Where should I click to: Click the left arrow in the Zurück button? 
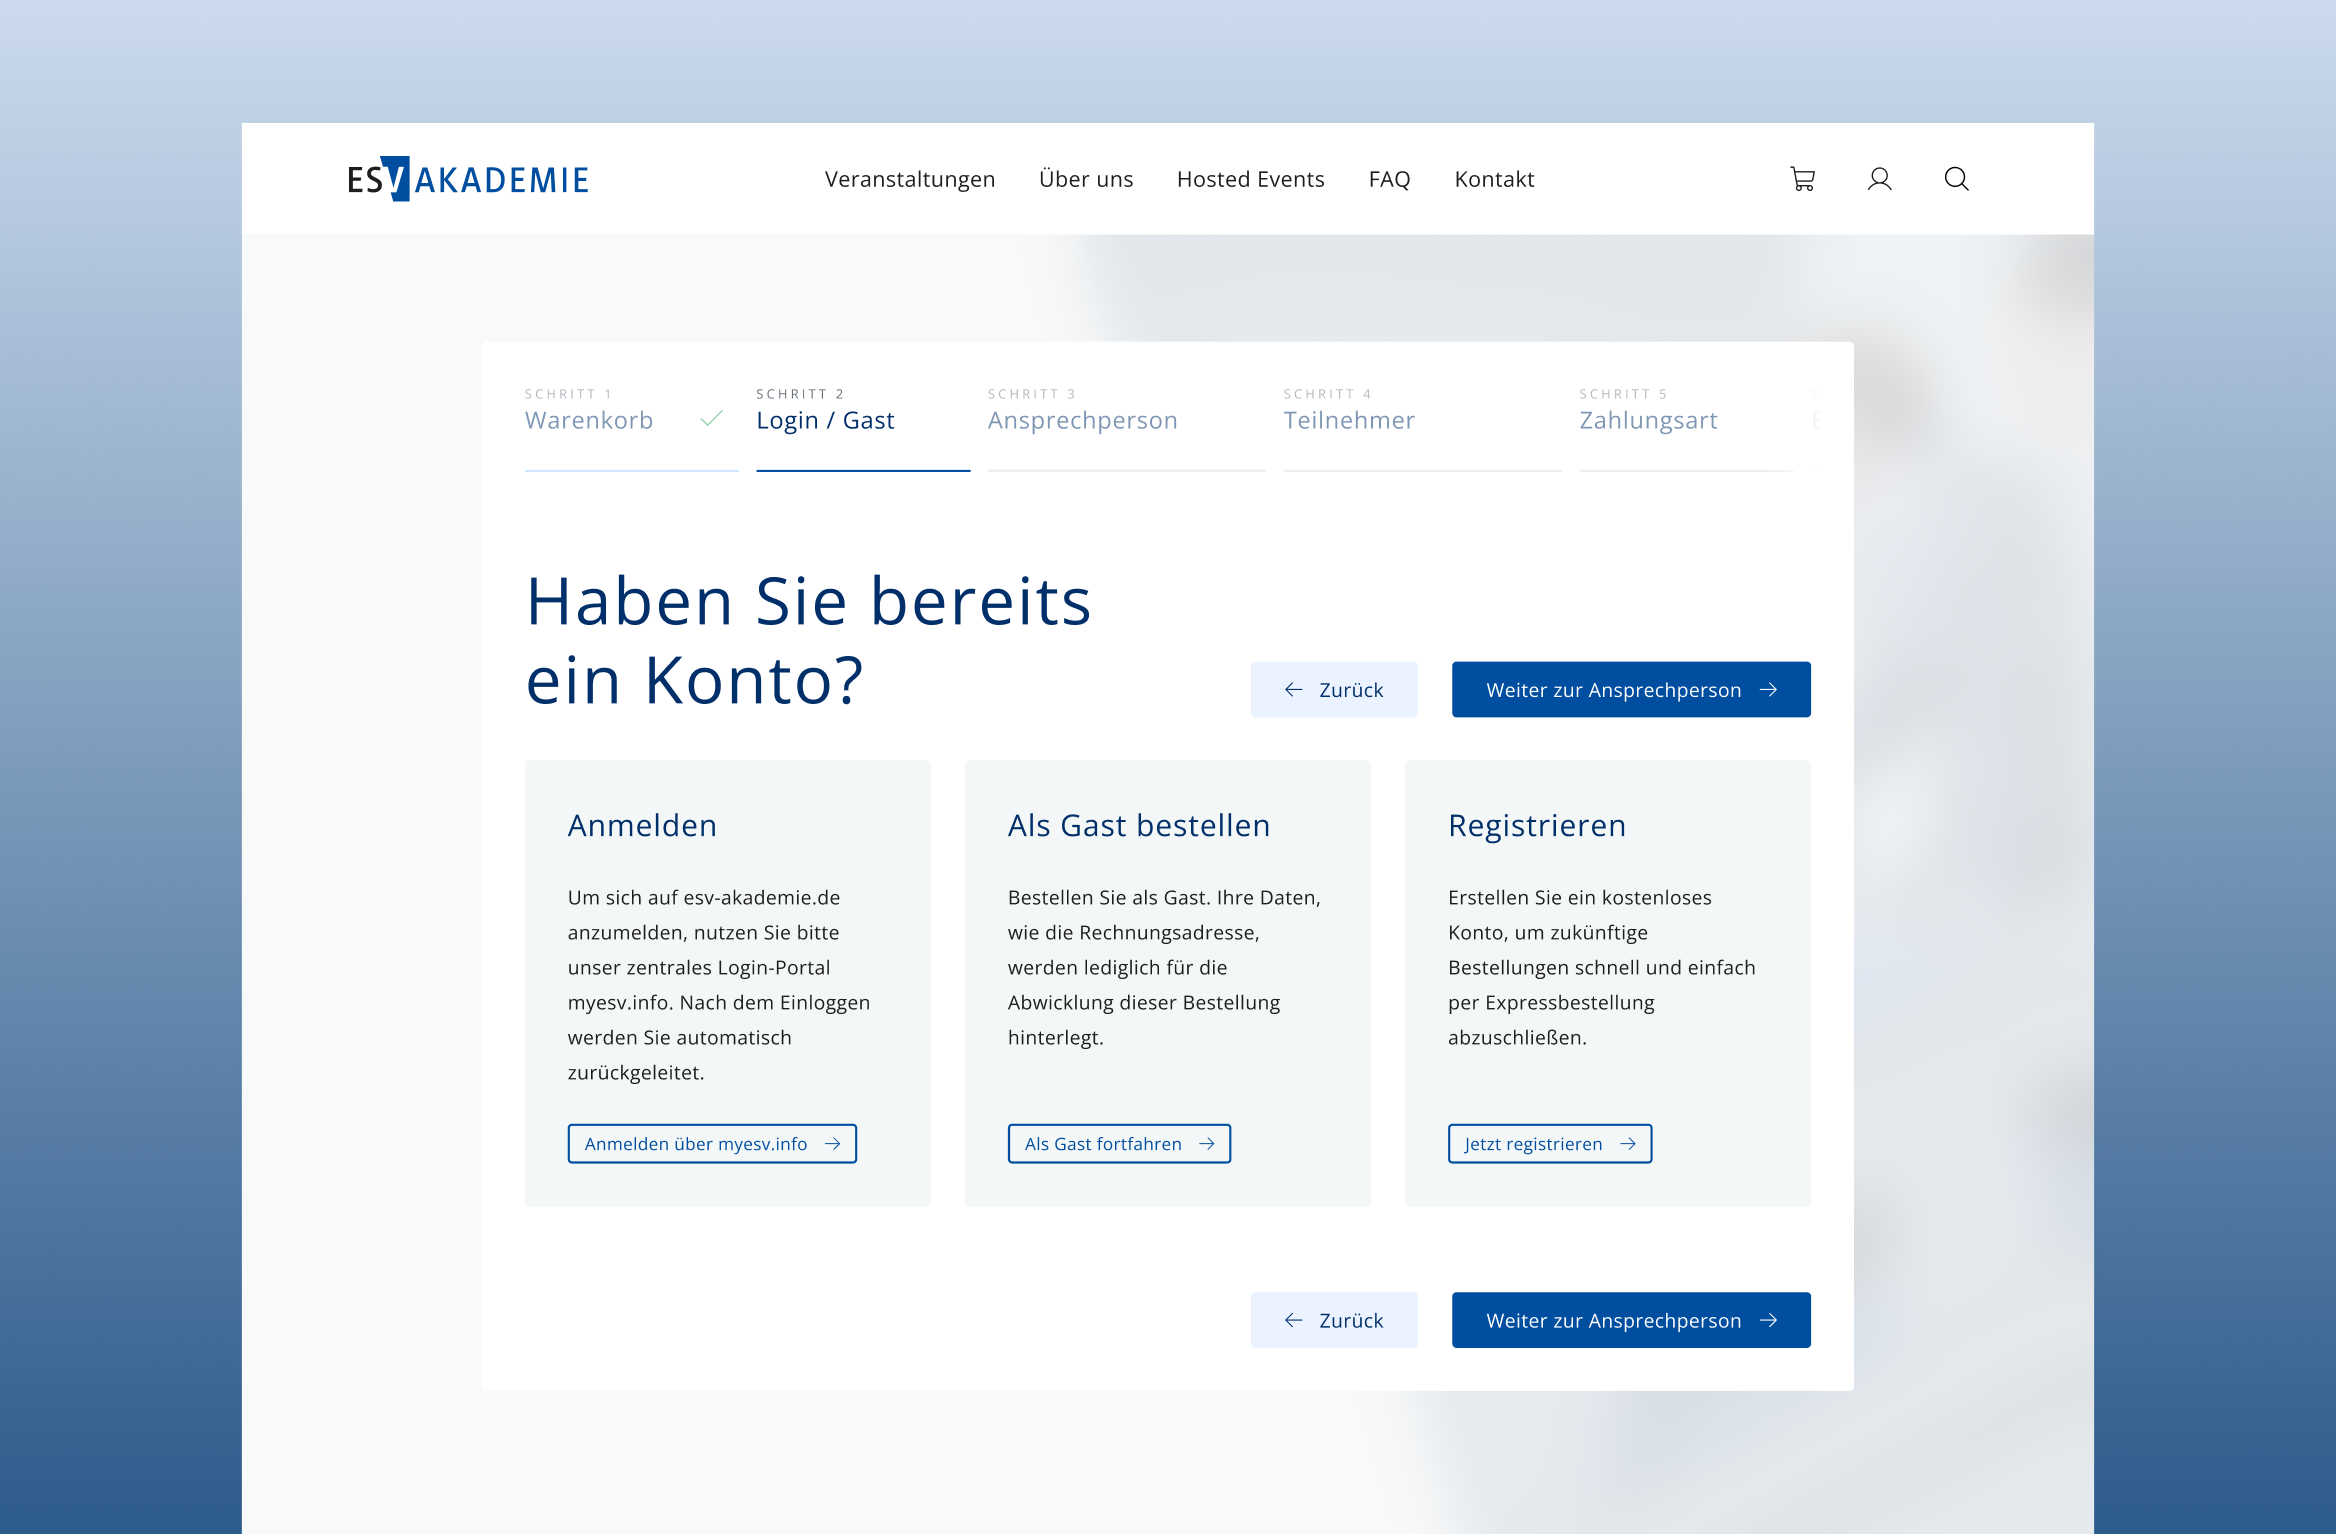[x=1293, y=689]
